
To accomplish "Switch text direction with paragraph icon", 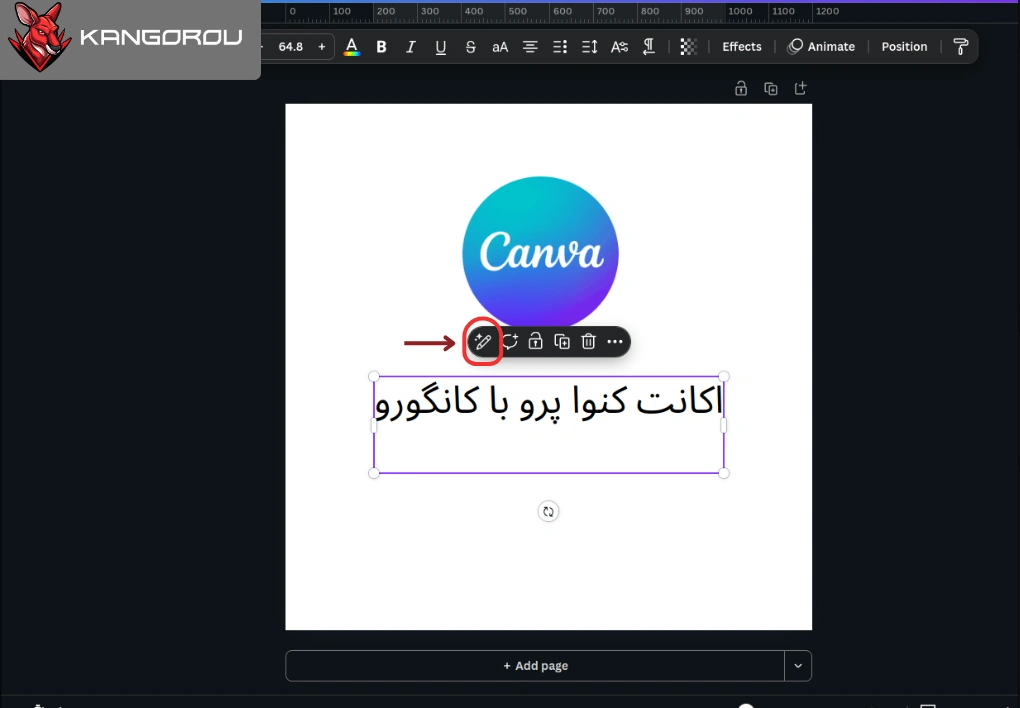I will [x=649, y=47].
